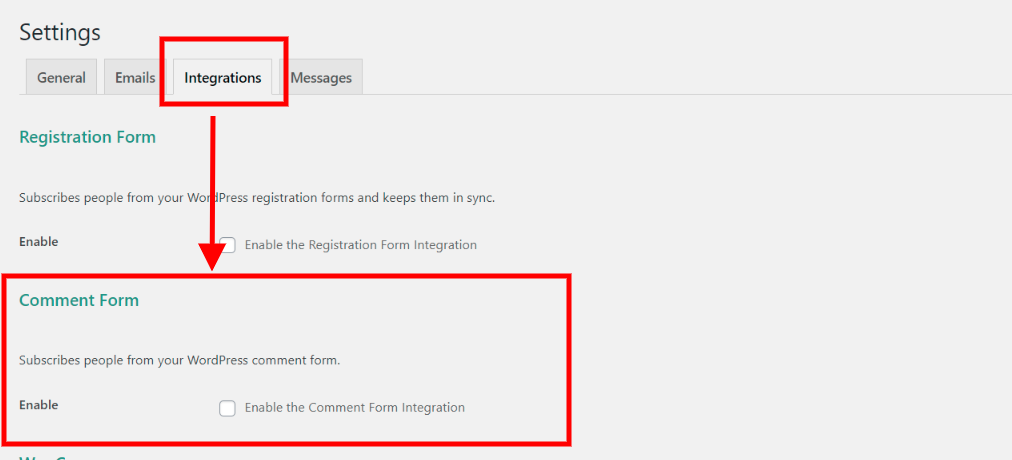Viewport: 1012px width, 460px height.
Task: Click 'WordPress' in the registration forms description
Action: 218,198
